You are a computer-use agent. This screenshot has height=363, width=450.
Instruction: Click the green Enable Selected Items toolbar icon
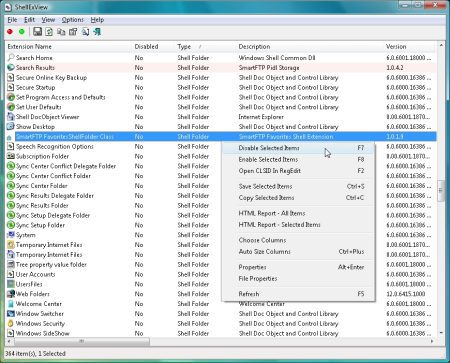22,32
